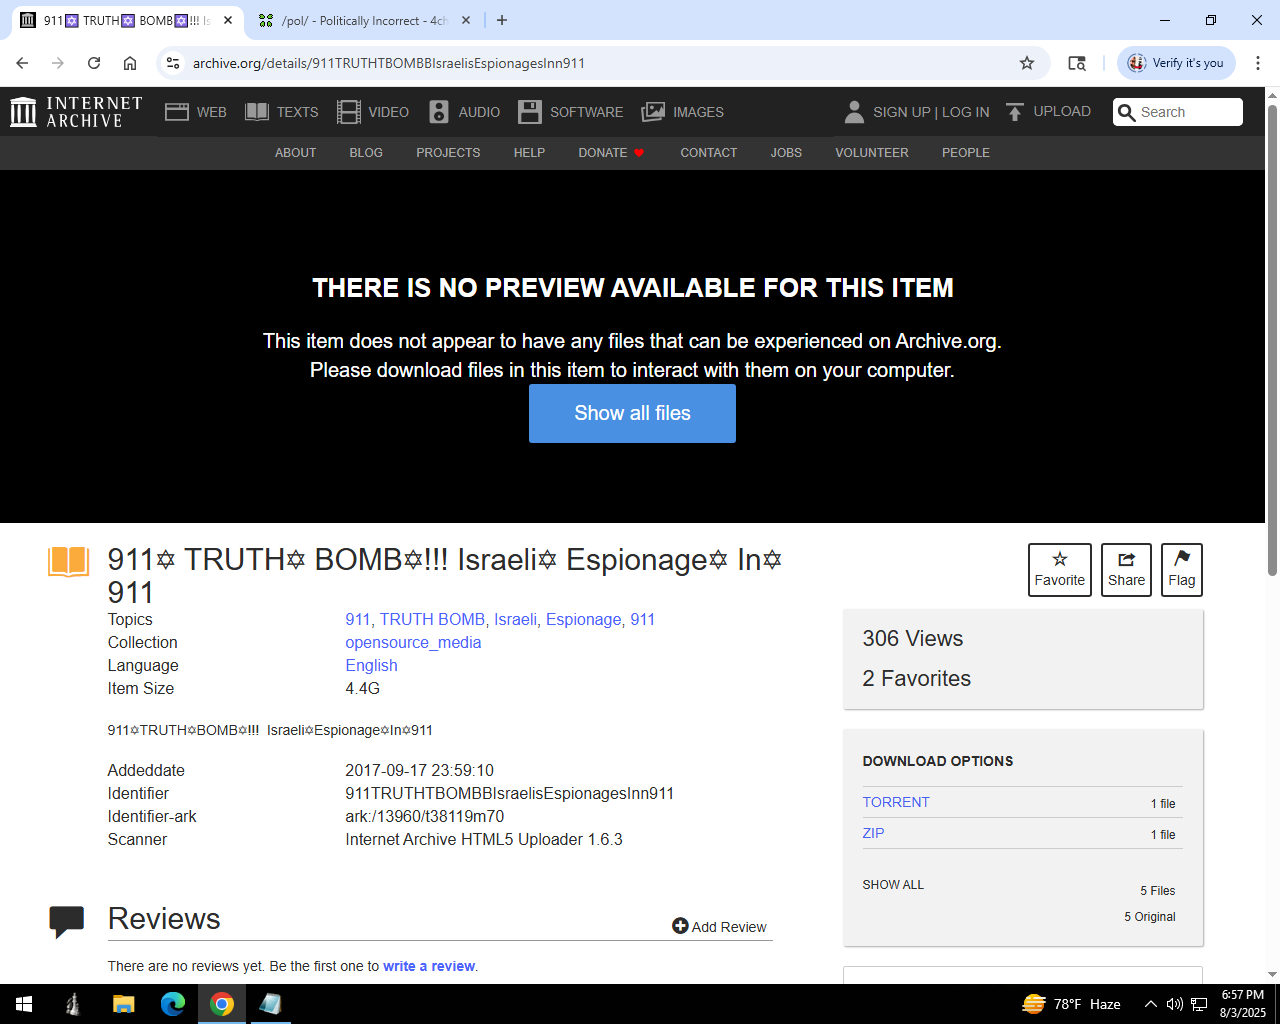Click the browser address bar URL

(x=389, y=63)
